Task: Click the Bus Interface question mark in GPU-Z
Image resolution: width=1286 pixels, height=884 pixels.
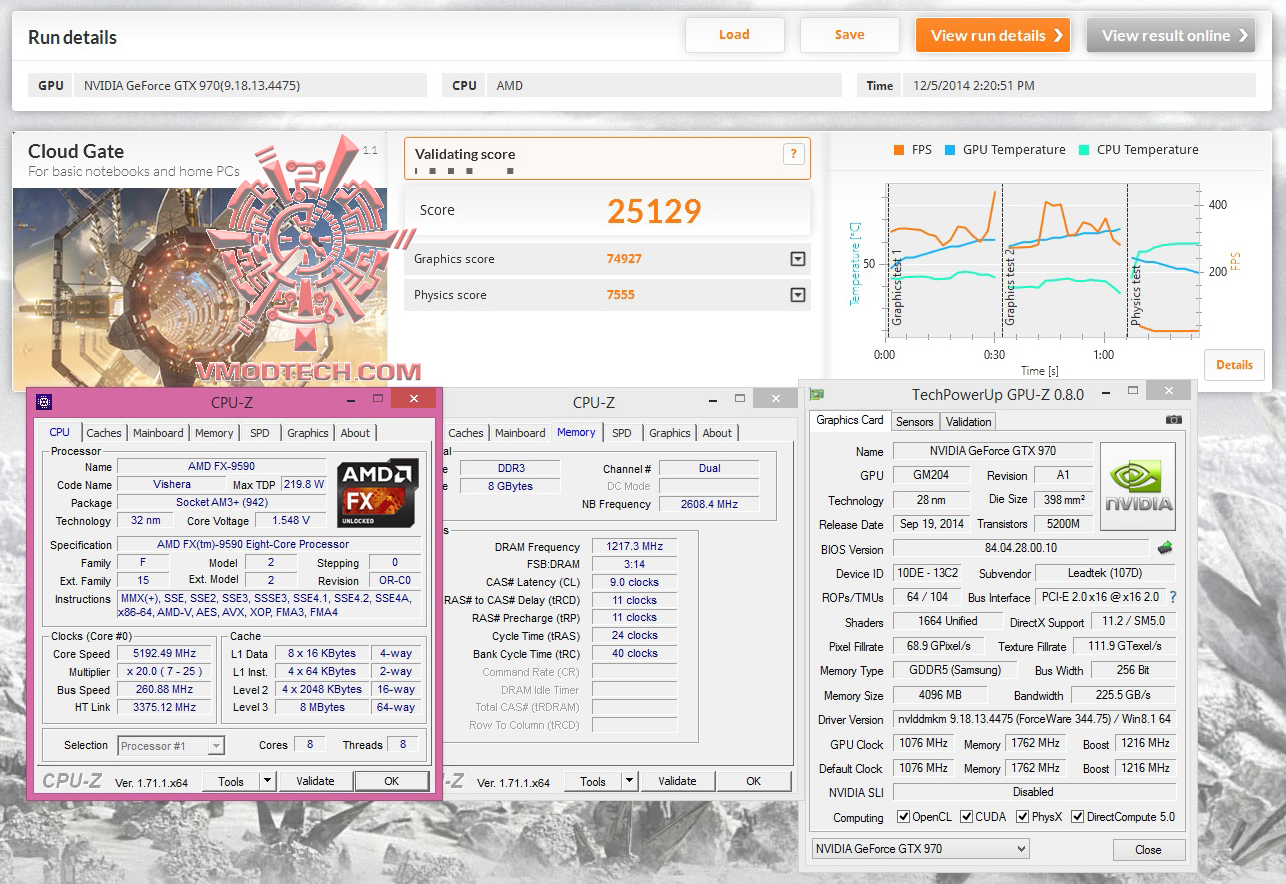Action: (x=1173, y=597)
